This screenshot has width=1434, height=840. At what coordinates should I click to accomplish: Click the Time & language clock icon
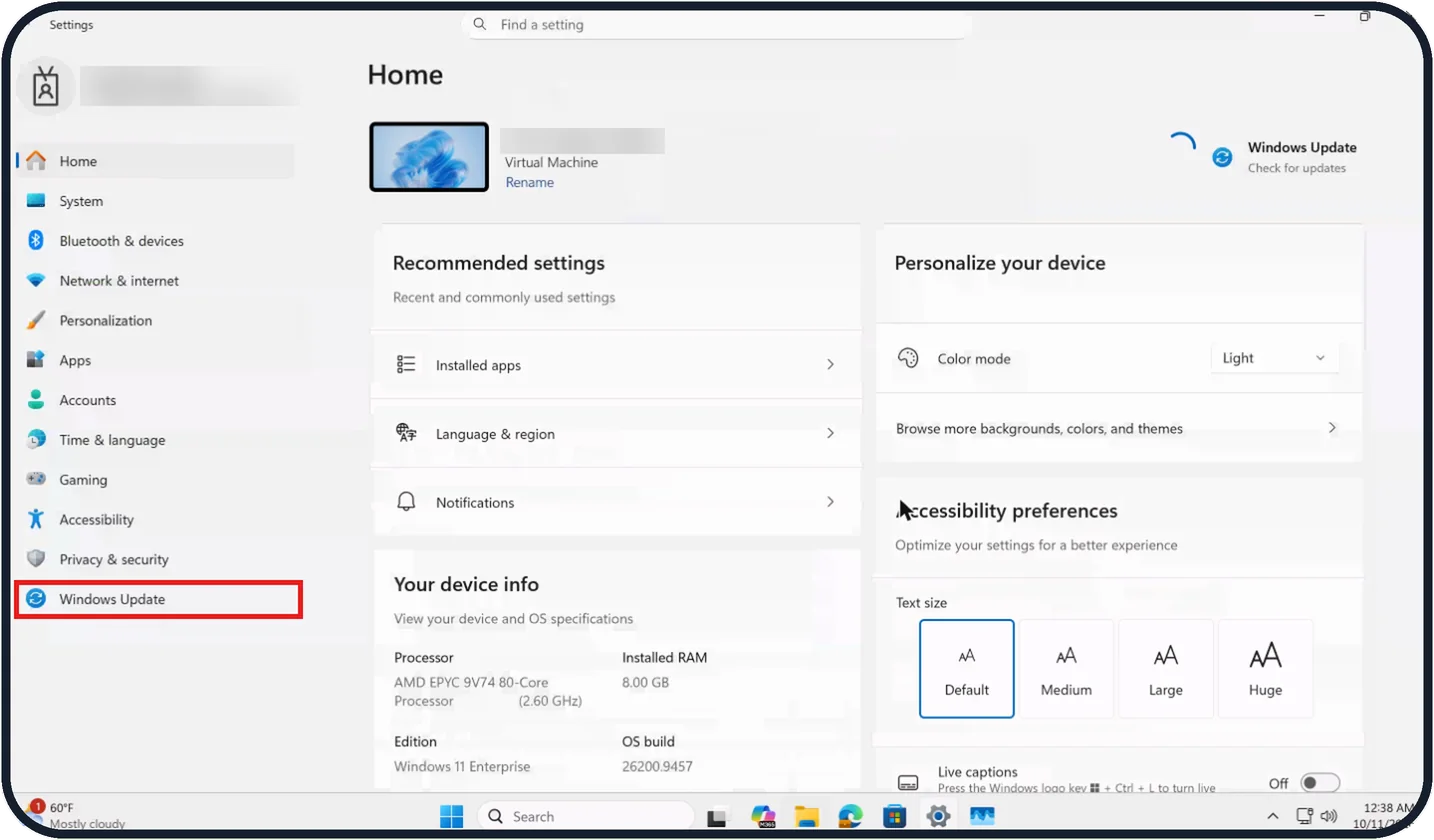(x=36, y=440)
